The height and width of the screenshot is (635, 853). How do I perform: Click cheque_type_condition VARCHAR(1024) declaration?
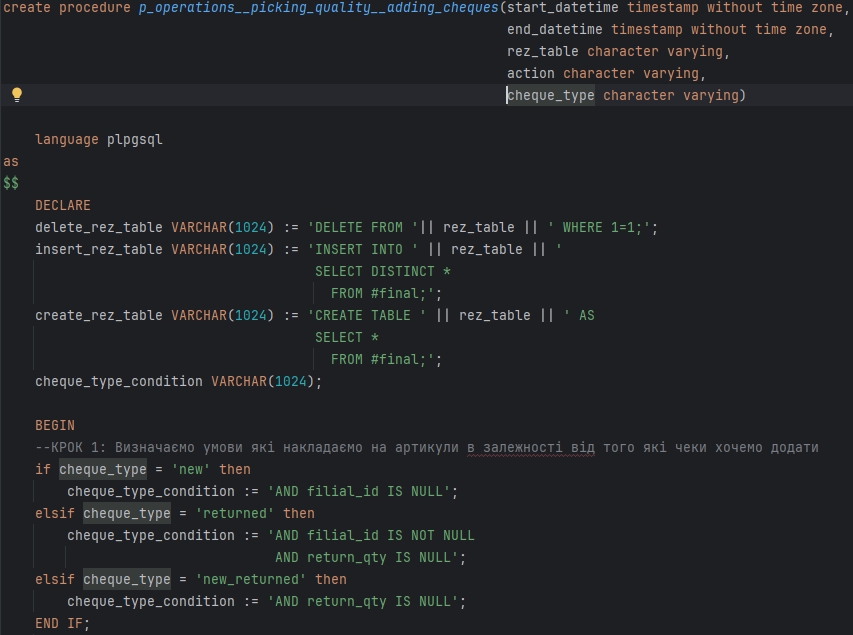[178, 381]
